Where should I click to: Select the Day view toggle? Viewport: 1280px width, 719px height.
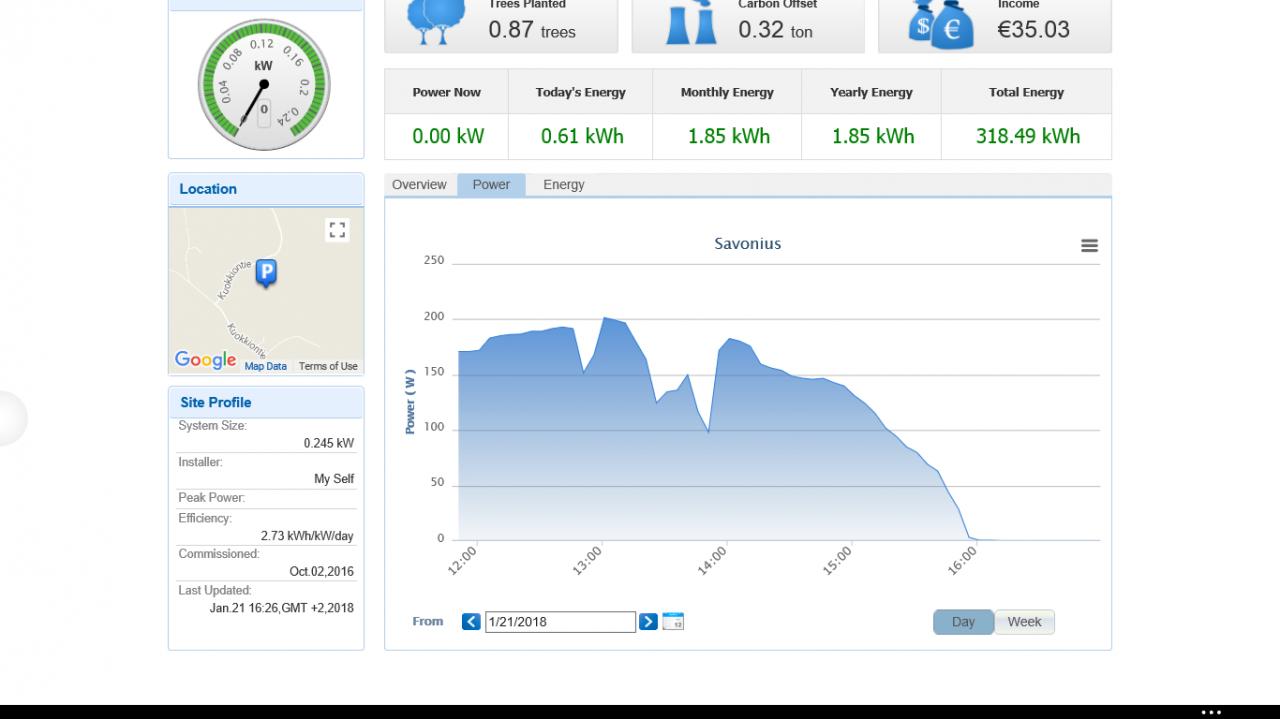click(963, 622)
